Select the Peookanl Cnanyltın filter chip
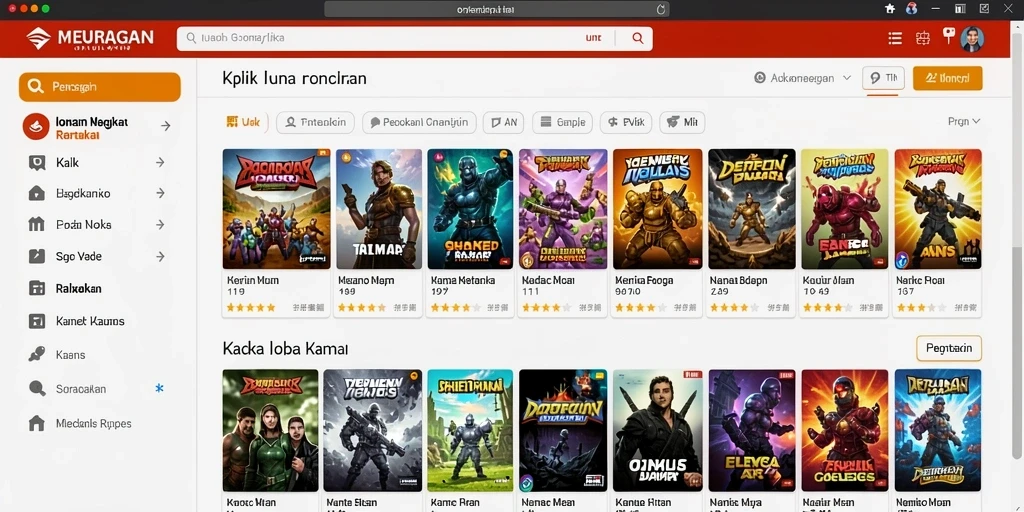1024x512 pixels. point(419,122)
